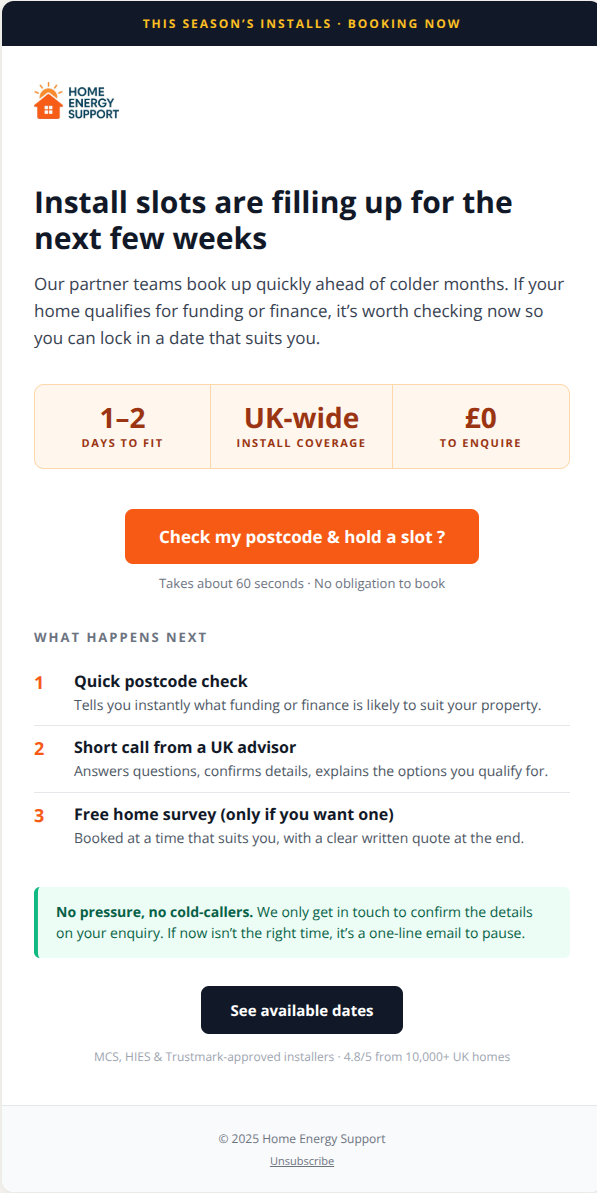Screen dimensions: 597x1193
Task: Click step number 2 orange numeral
Action: pos(40,749)
